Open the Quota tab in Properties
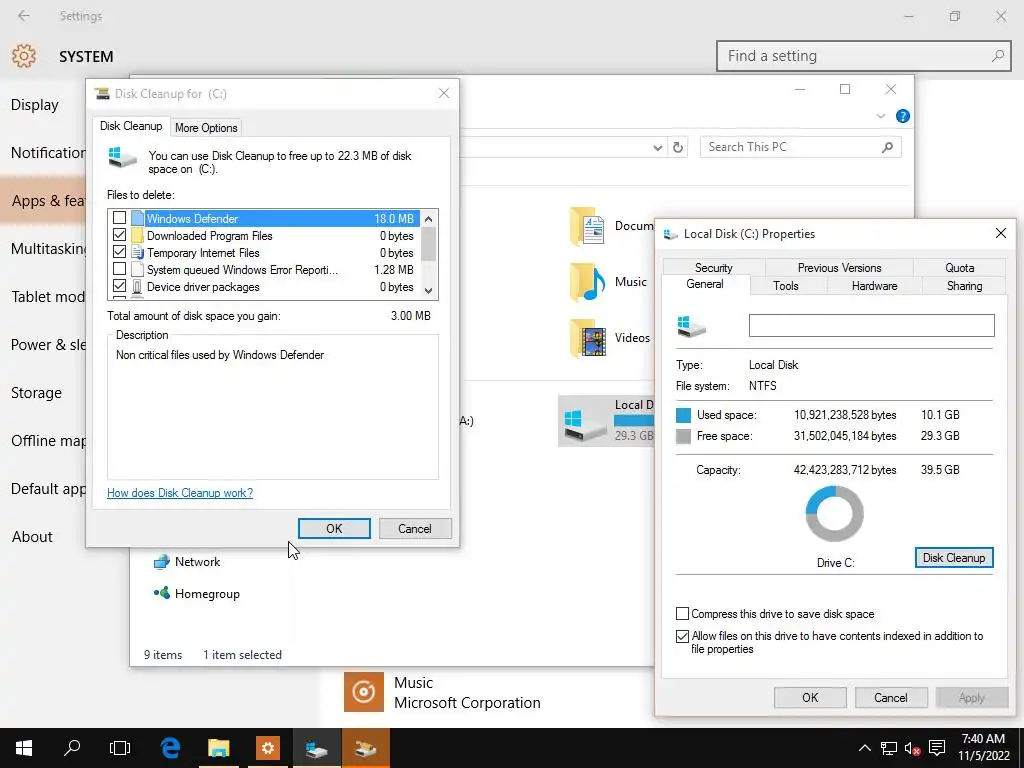Screen dimensions: 1024x768 (x=959, y=268)
